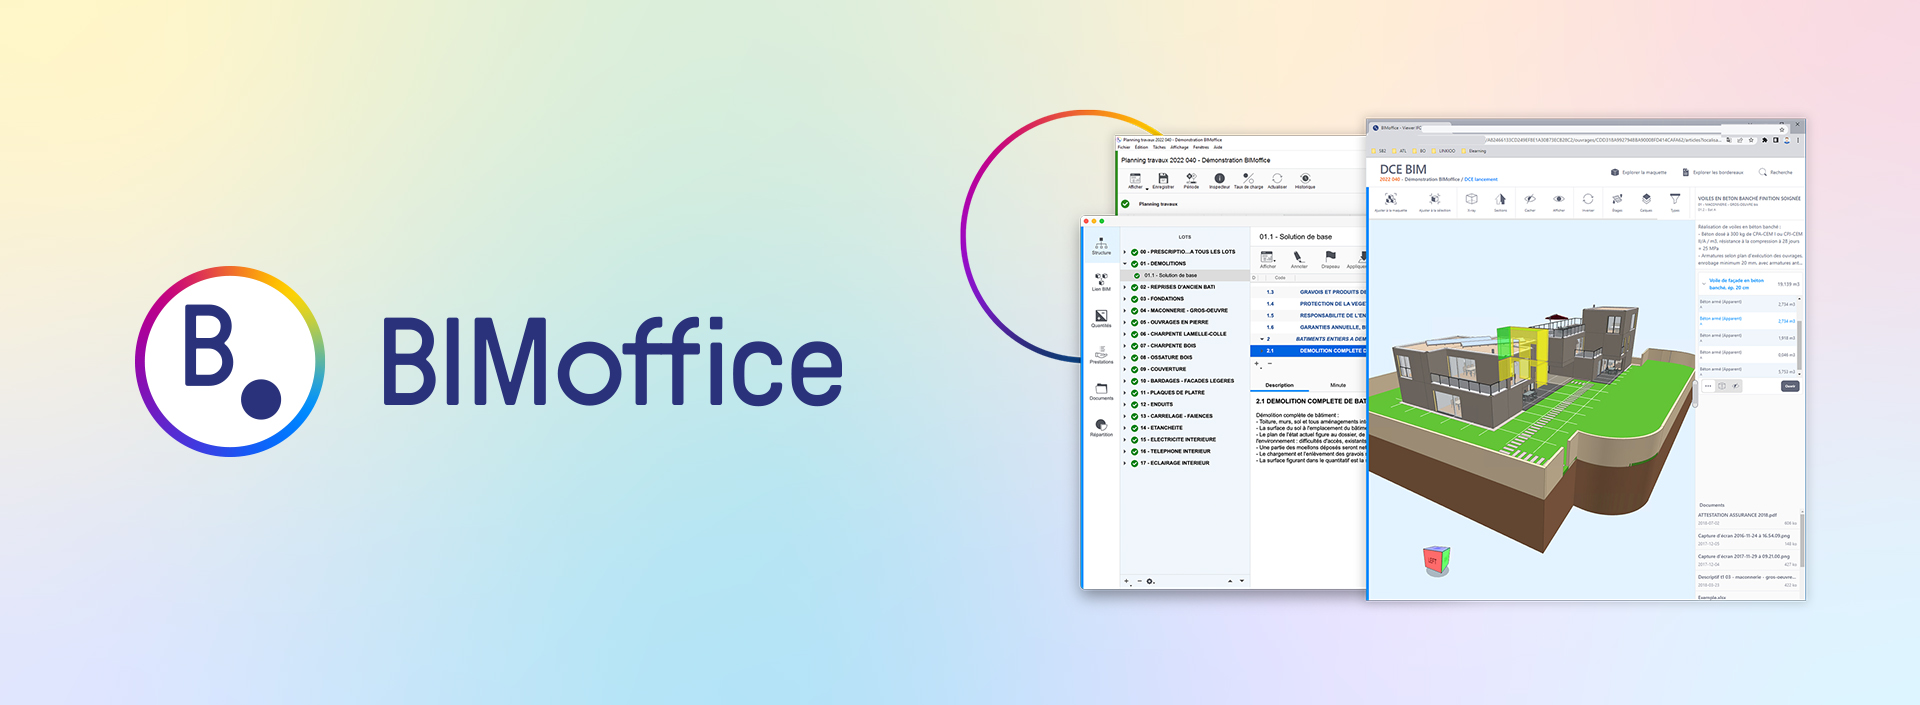Follow the DCE lancement breadcrumb link
The width and height of the screenshot is (1920, 705).
coord(1481,180)
